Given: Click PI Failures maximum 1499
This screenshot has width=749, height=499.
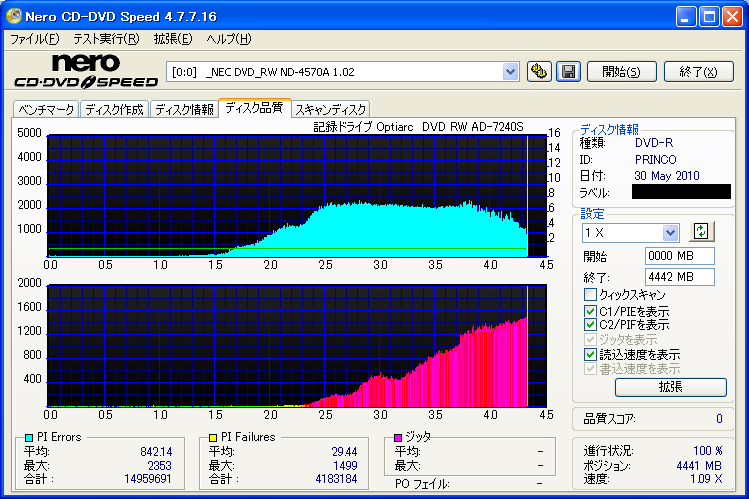Looking at the screenshot, I should (345, 465).
